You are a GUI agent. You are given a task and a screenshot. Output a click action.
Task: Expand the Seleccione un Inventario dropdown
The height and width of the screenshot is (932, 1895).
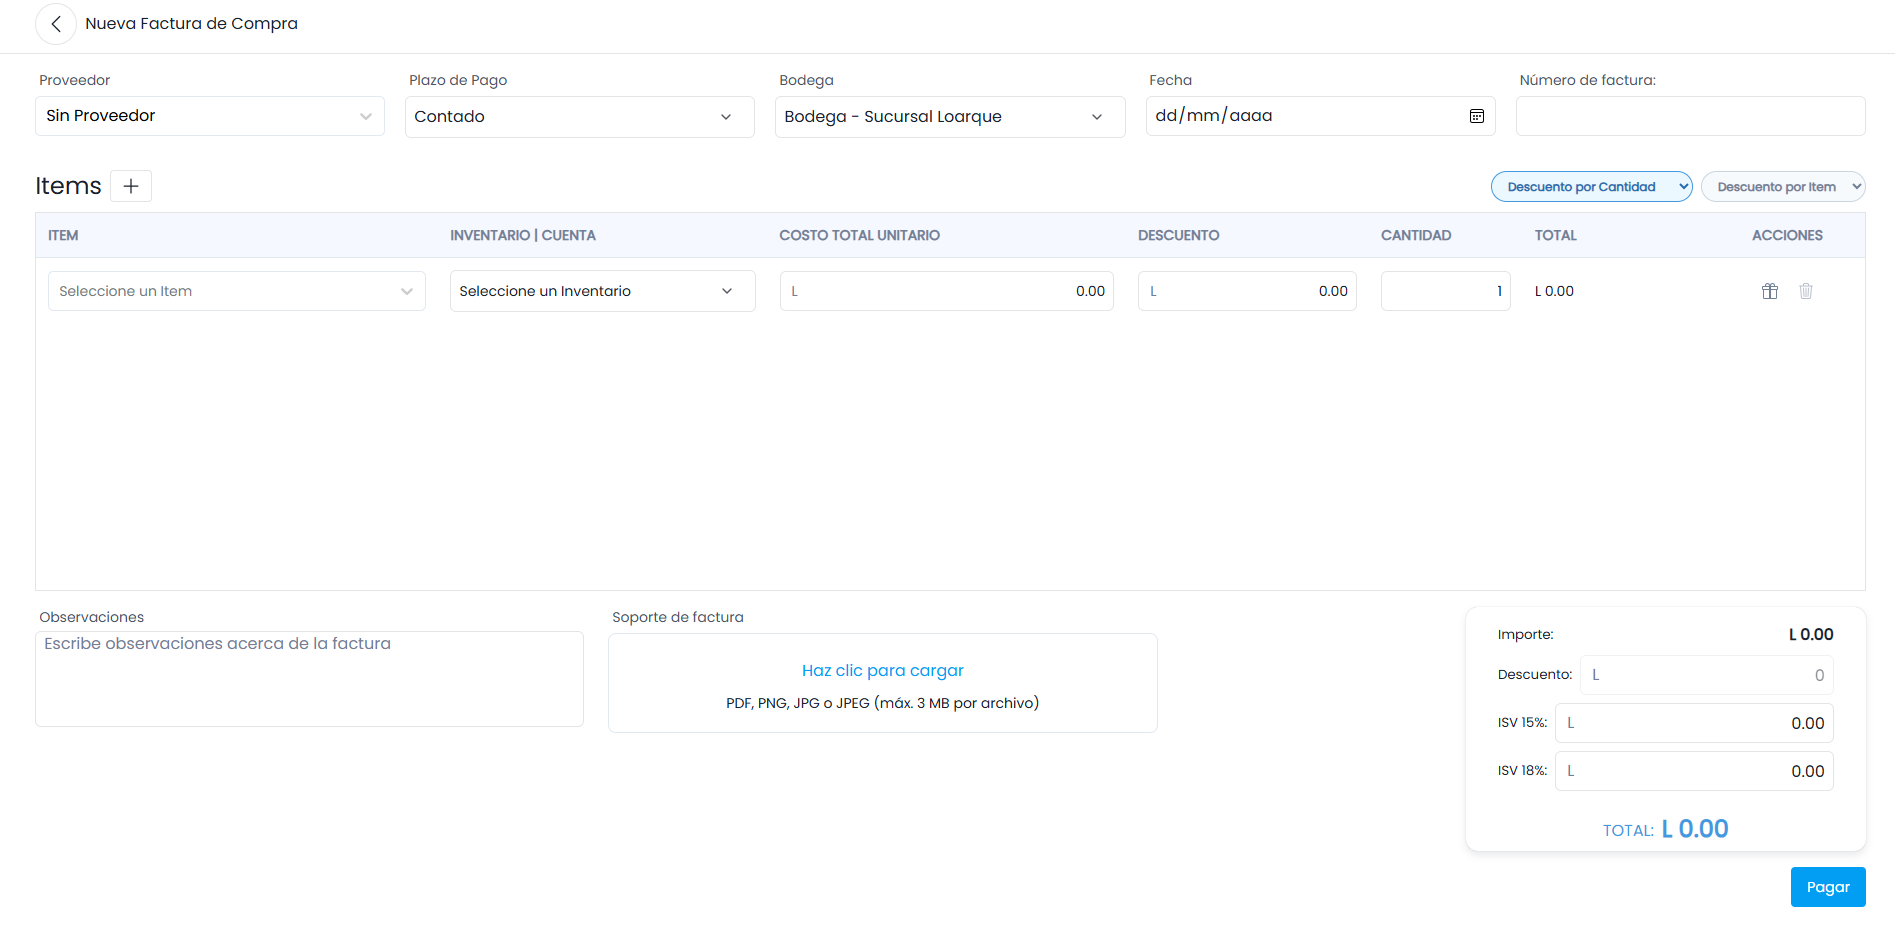pyautogui.click(x=603, y=291)
